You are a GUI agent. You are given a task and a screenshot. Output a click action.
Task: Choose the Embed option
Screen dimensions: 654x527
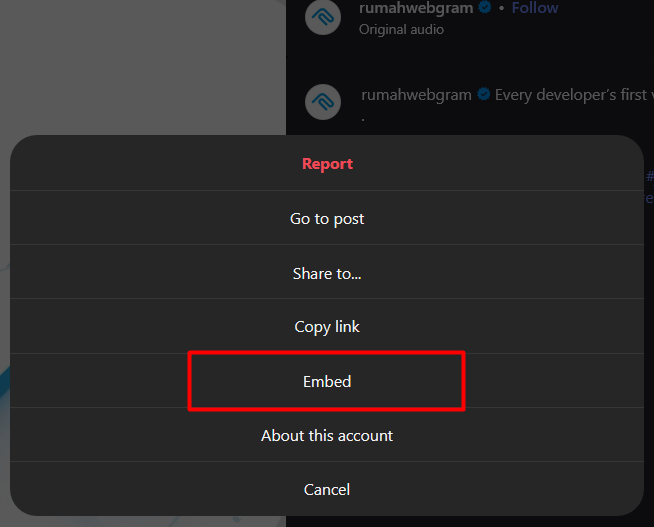point(327,381)
